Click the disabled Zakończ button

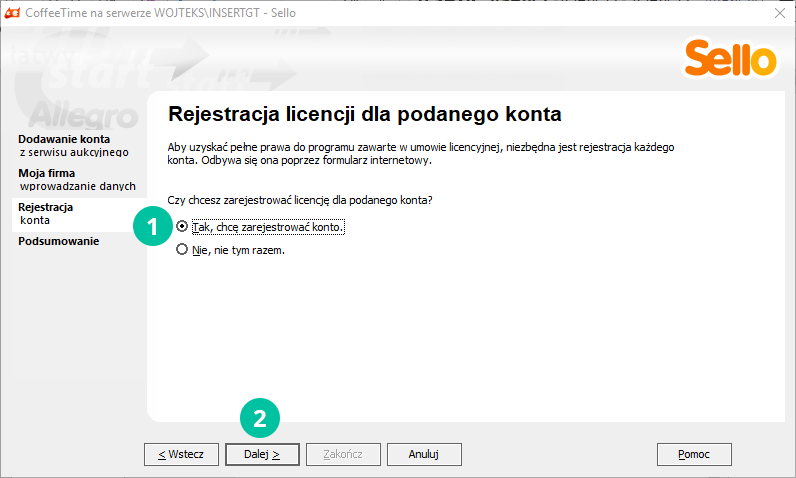pyautogui.click(x=343, y=454)
